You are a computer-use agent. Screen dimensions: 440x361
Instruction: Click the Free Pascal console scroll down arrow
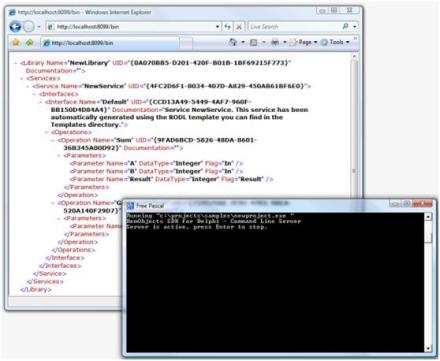click(x=428, y=348)
